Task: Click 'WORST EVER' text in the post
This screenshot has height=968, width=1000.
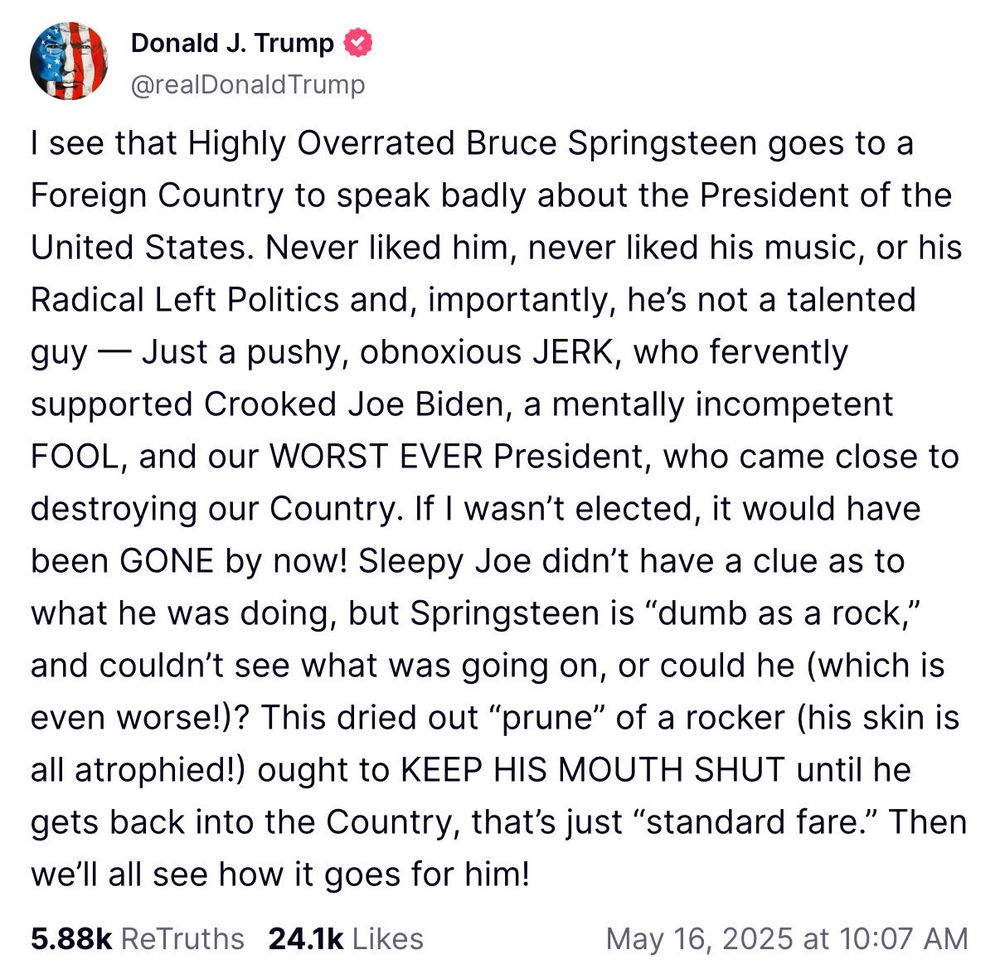Action: pyautogui.click(x=376, y=456)
